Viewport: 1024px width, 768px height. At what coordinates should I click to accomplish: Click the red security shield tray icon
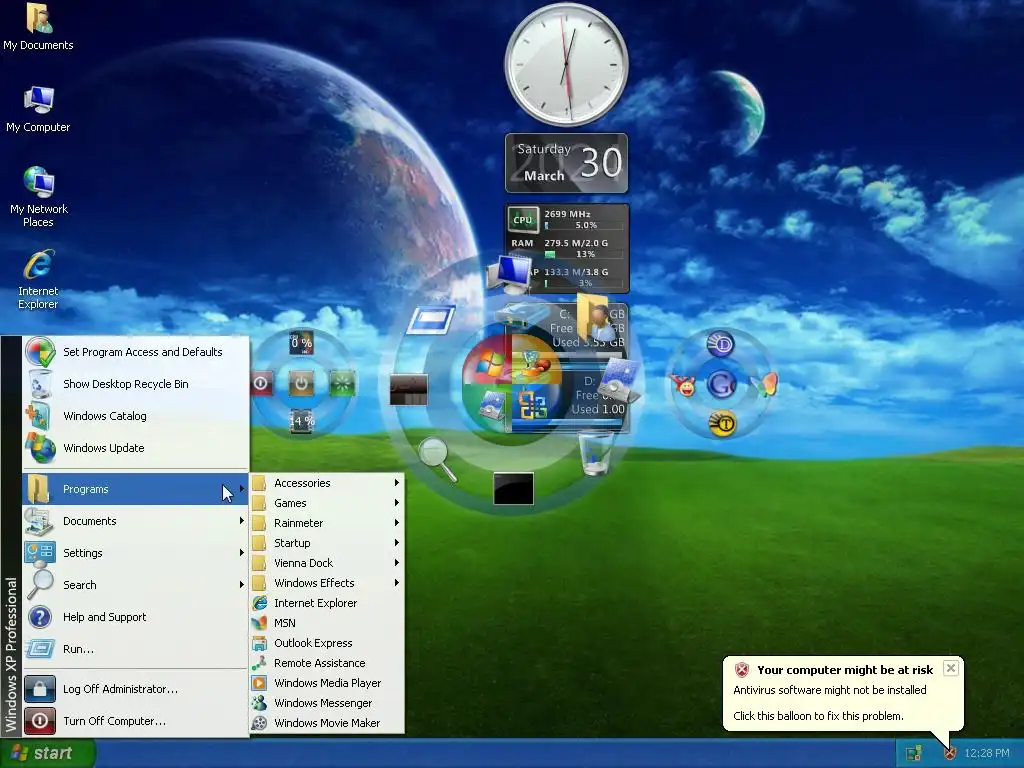point(950,753)
